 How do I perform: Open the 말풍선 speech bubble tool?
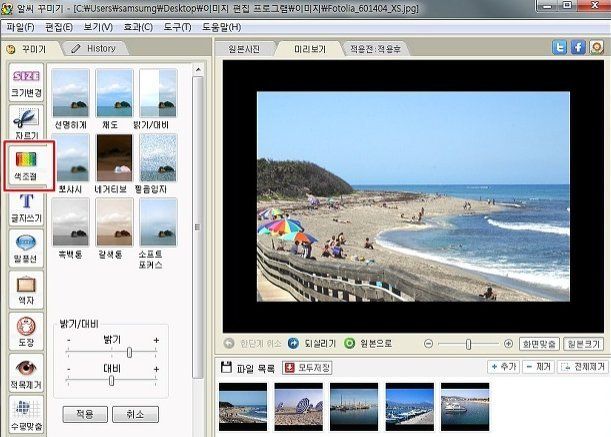(x=26, y=248)
